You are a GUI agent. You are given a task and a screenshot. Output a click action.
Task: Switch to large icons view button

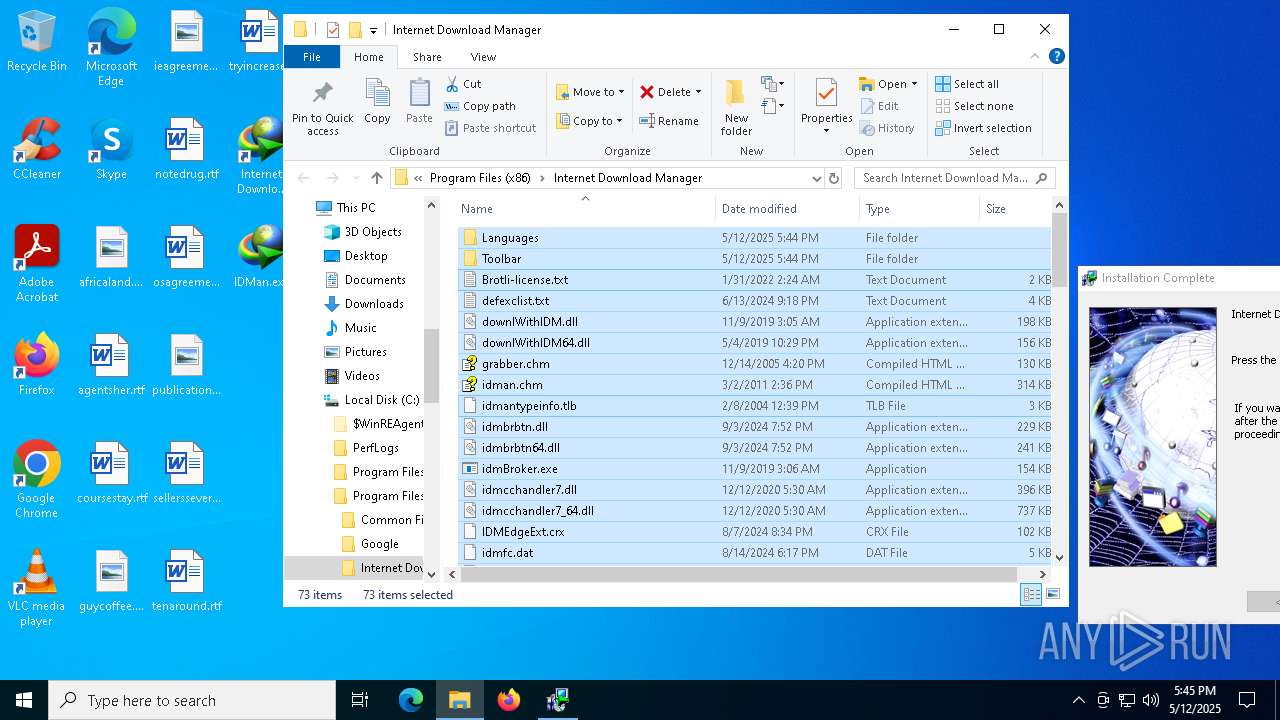pyautogui.click(x=1053, y=594)
